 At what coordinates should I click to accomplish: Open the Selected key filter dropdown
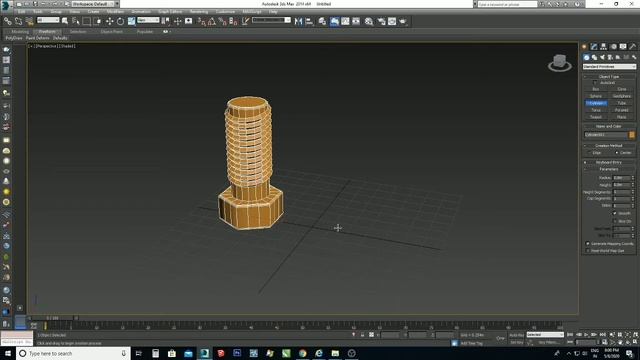click(x=545, y=335)
